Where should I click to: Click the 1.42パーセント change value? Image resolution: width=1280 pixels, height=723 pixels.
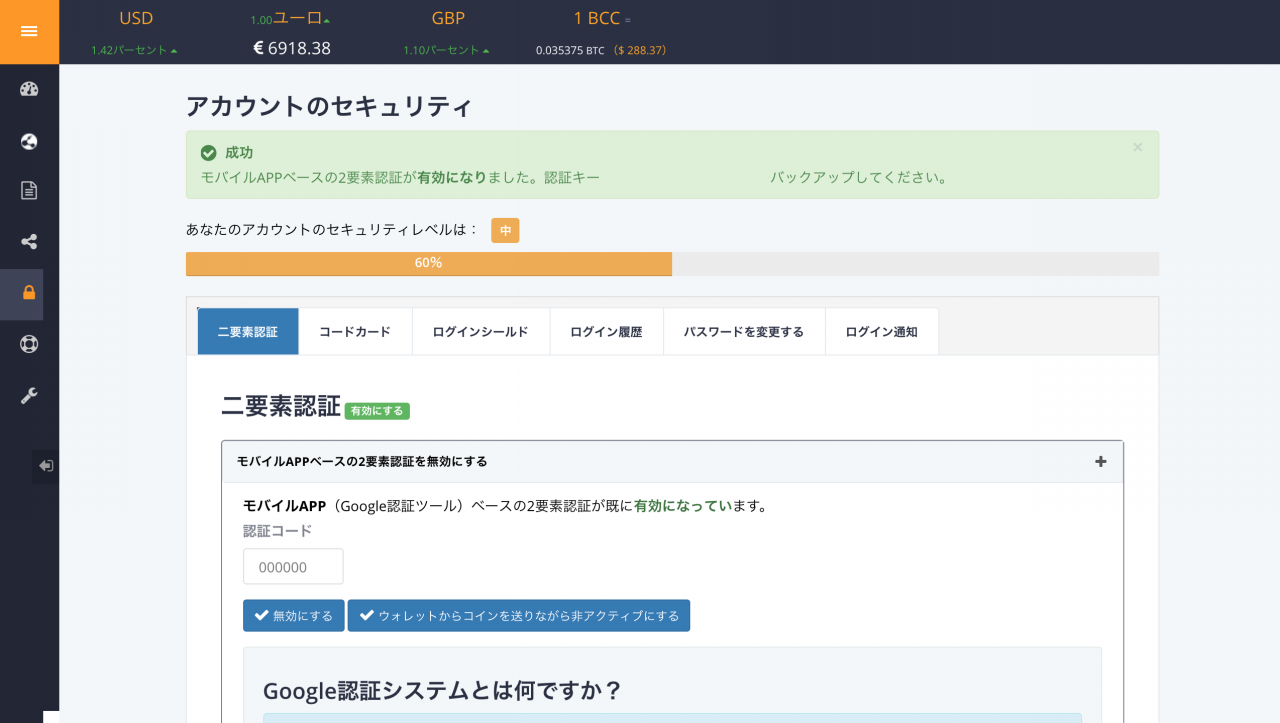[x=134, y=50]
